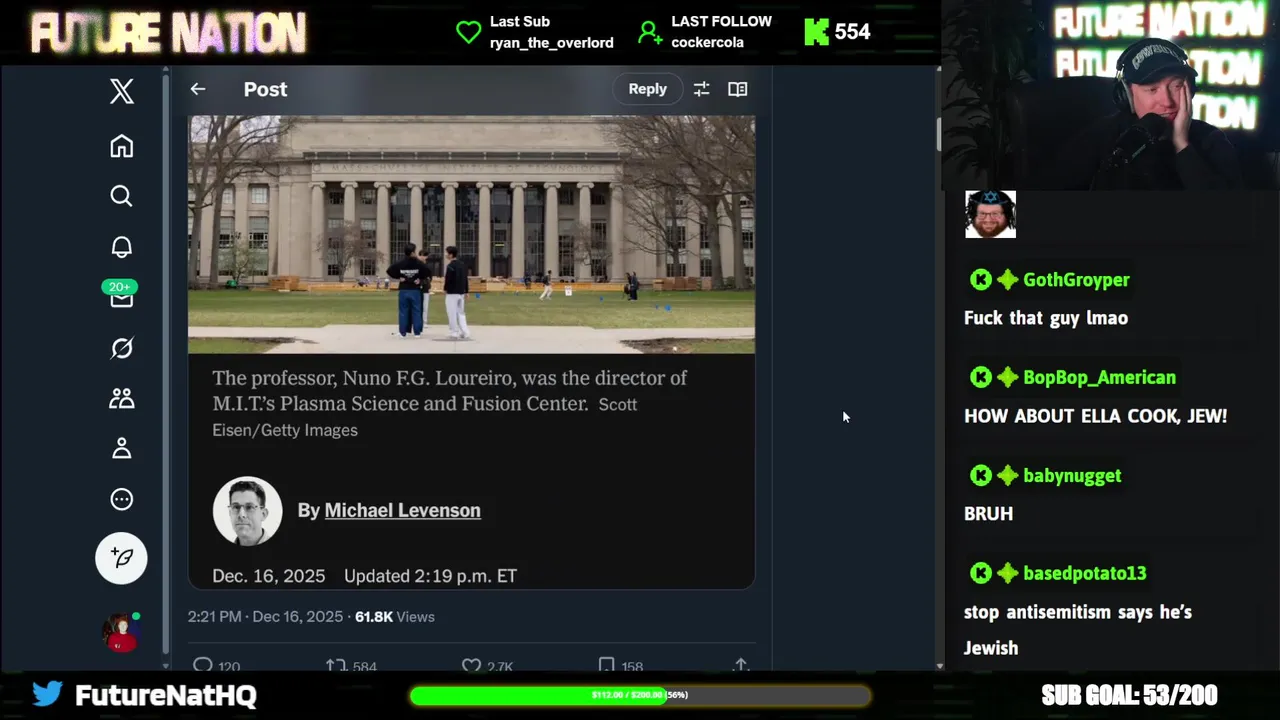Click the share upload icon
This screenshot has height=720, width=1280.
pos(741,665)
